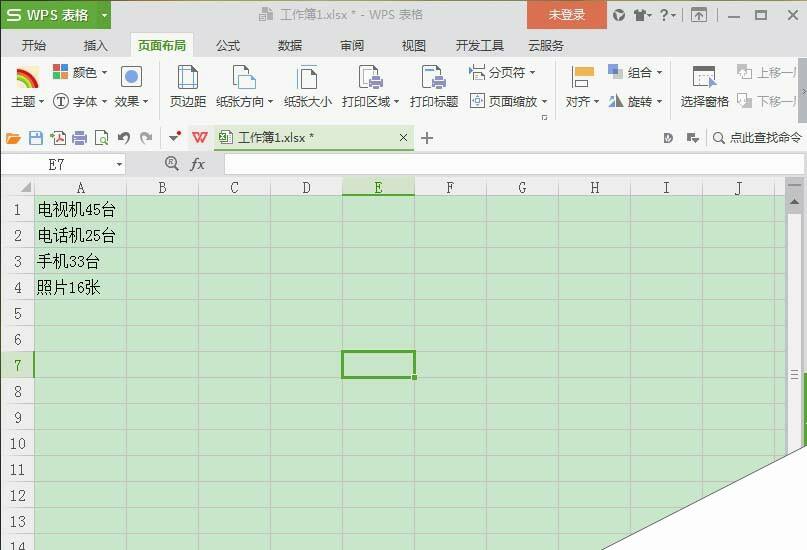Switch to the 审阅 tab
The image size is (807, 550).
click(352, 46)
